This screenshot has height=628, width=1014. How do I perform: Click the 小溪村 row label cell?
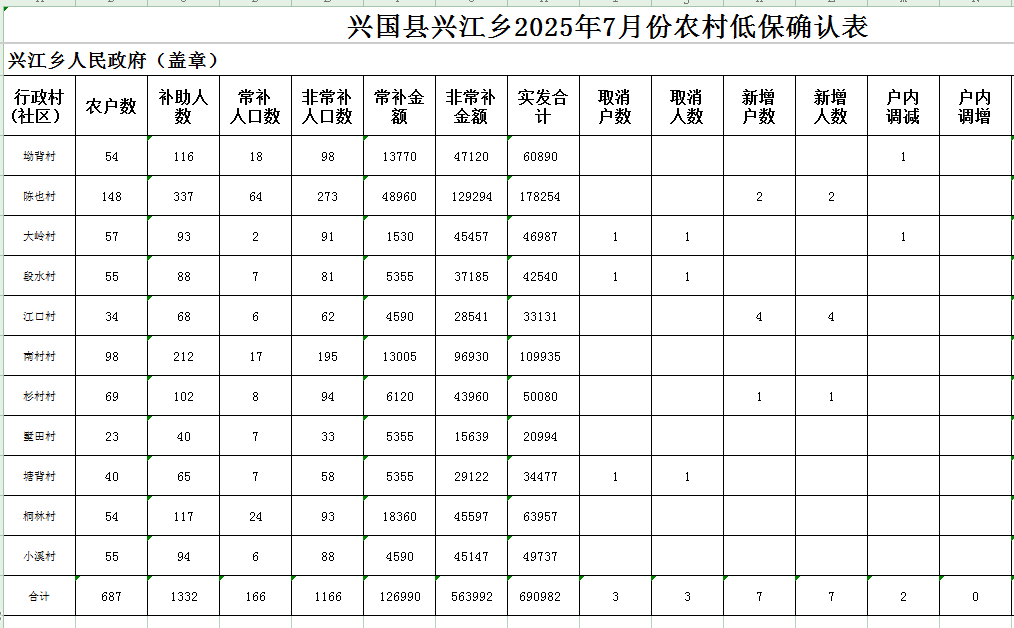[39, 557]
